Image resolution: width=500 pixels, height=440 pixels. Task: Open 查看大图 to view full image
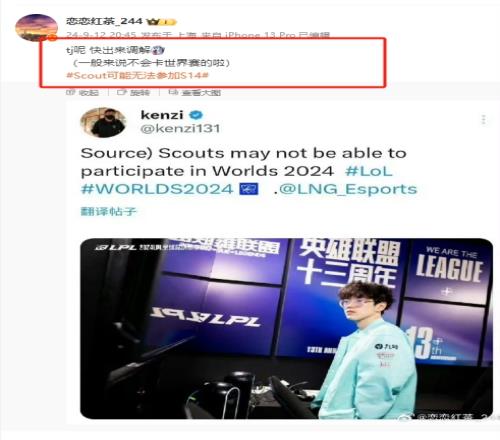coord(194,92)
